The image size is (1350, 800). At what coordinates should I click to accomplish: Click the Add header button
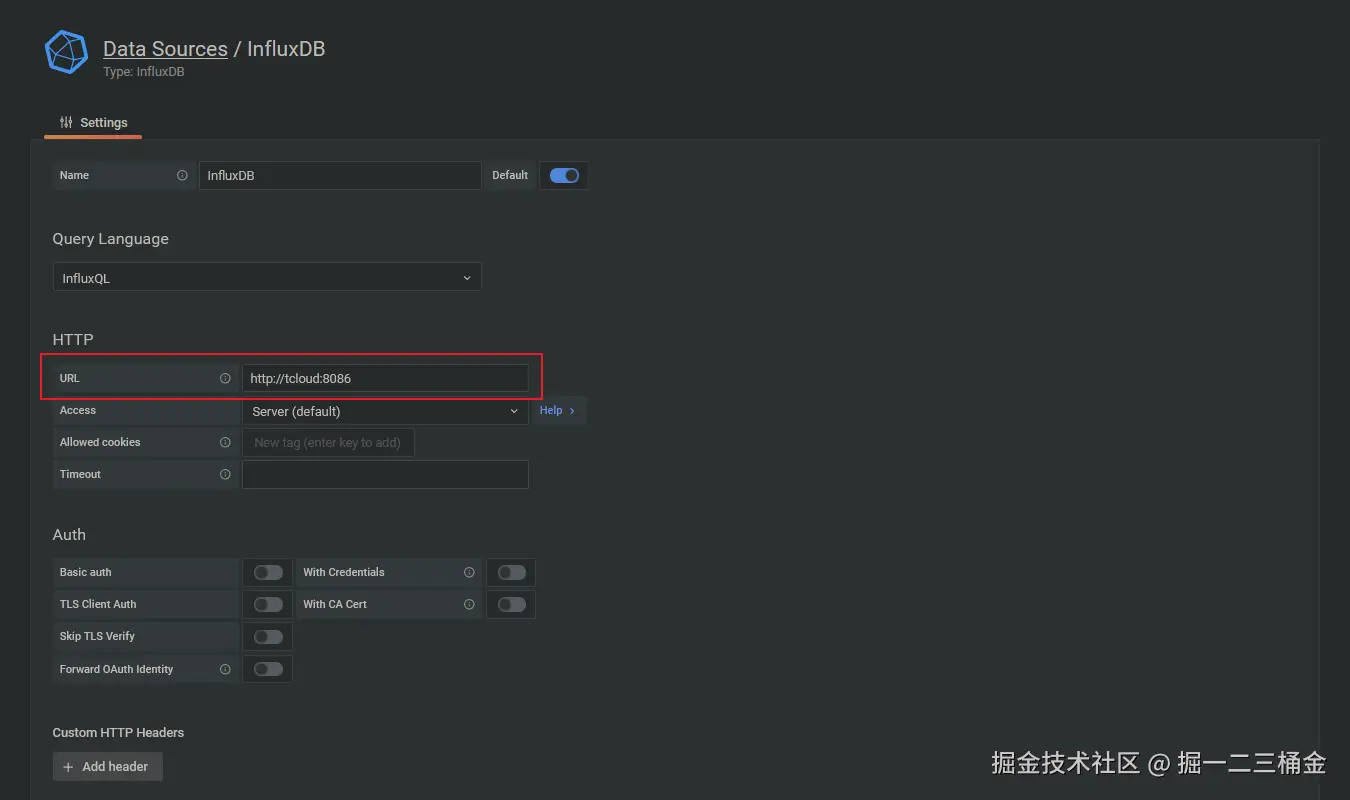(x=106, y=766)
